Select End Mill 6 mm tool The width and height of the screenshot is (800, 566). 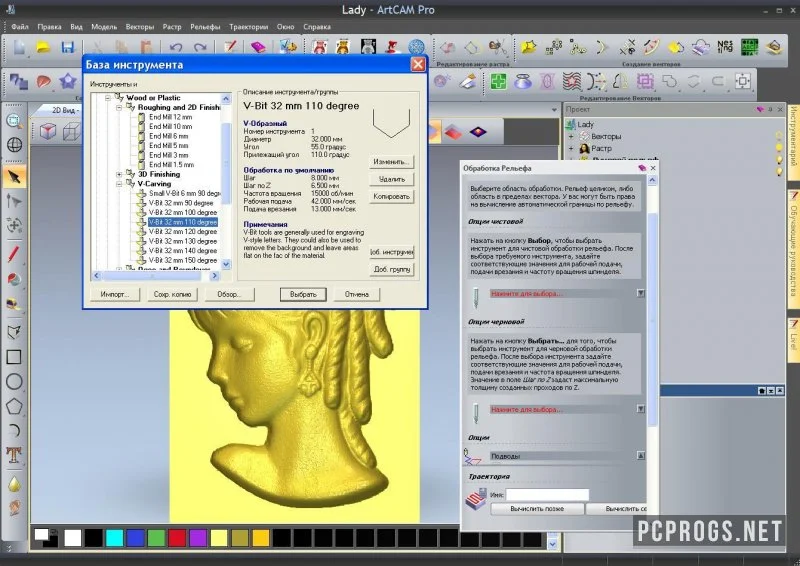pos(168,136)
